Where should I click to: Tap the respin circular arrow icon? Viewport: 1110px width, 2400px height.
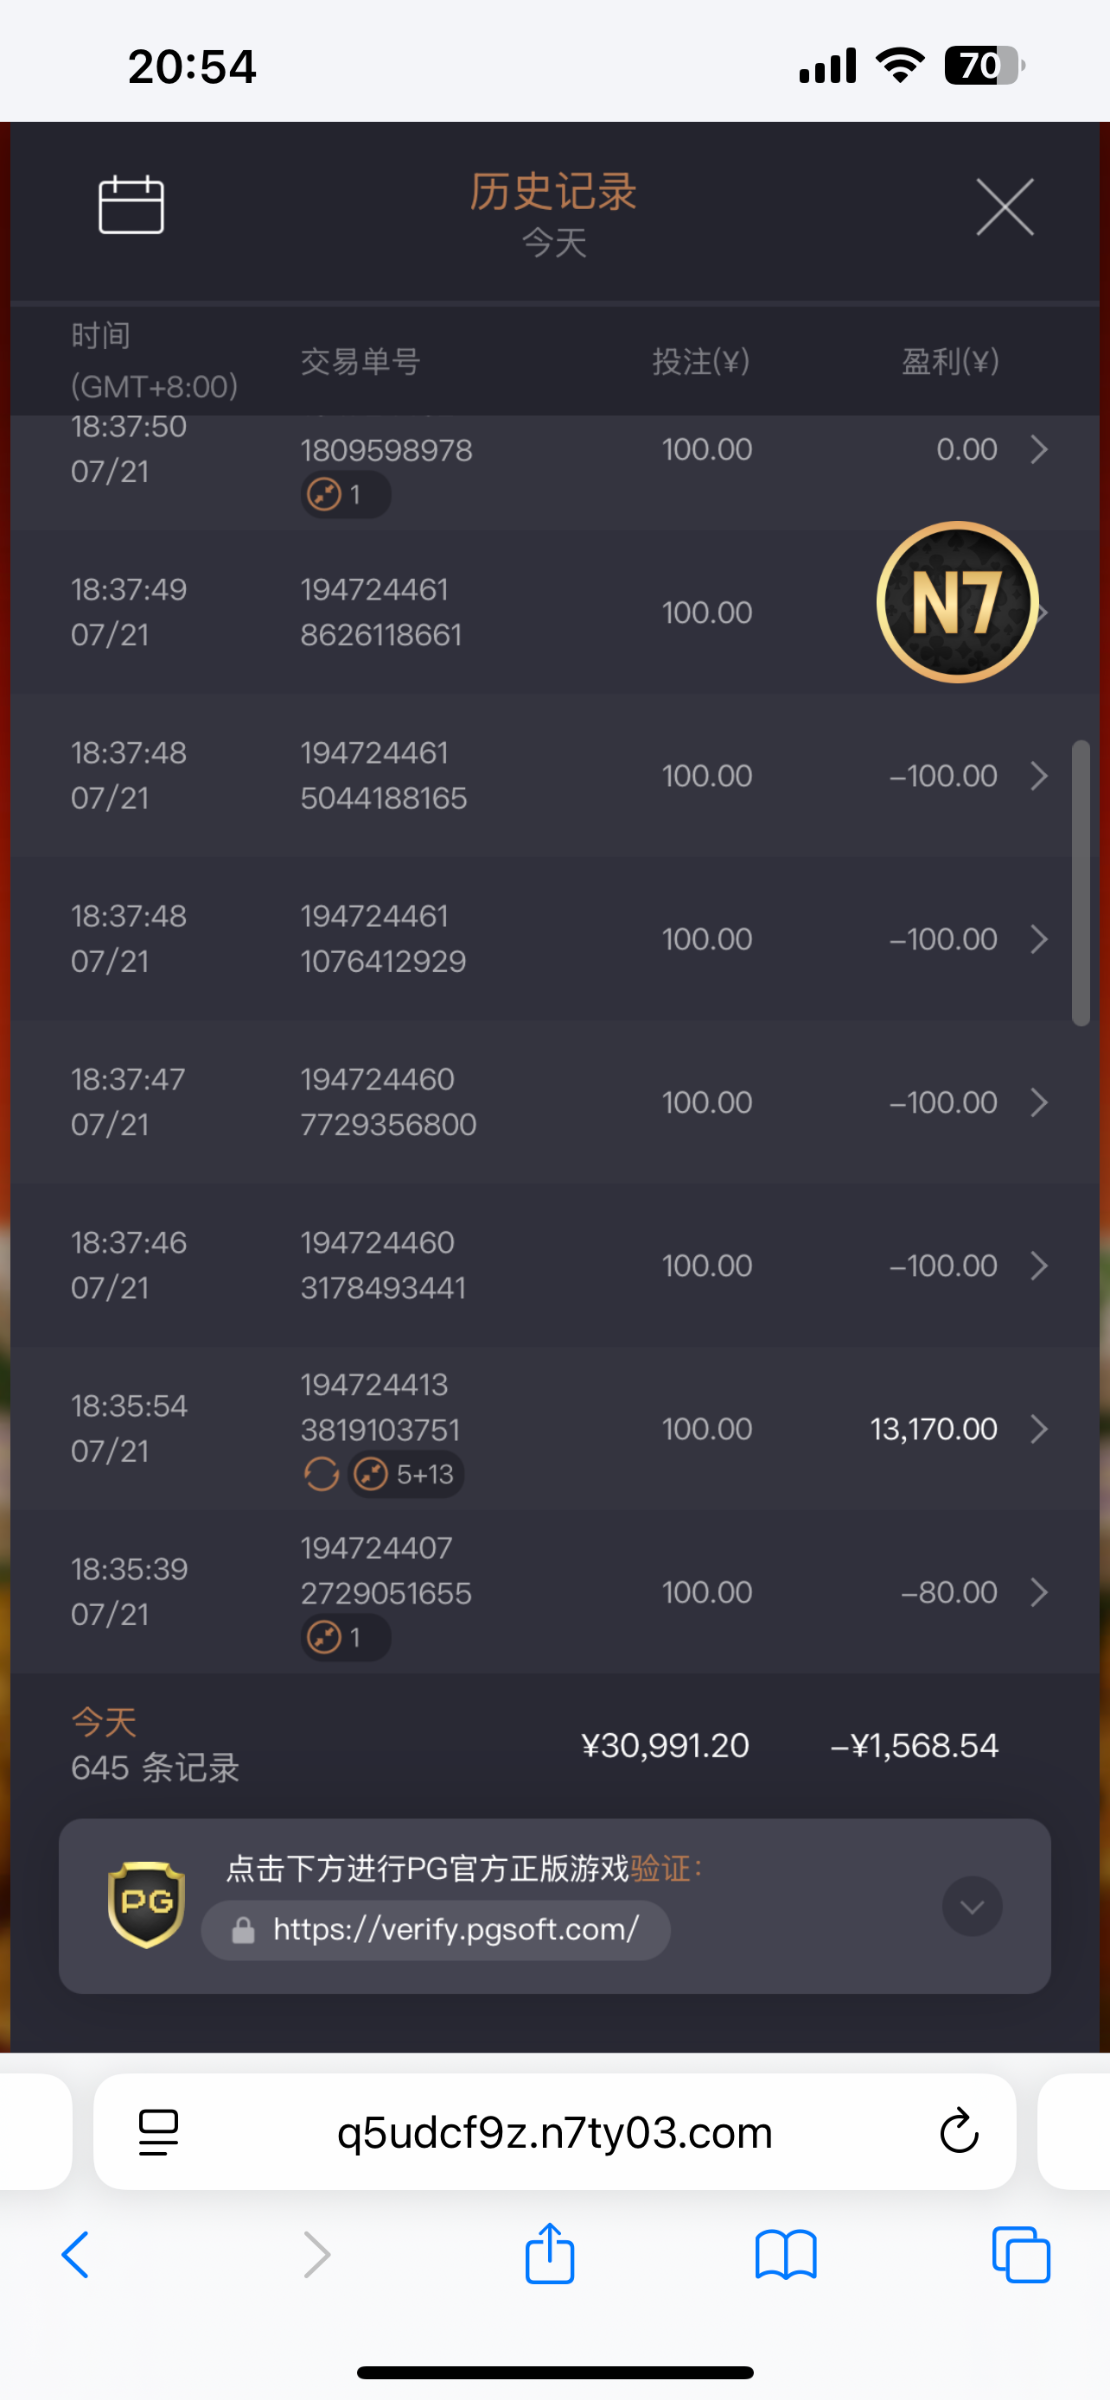point(321,1474)
